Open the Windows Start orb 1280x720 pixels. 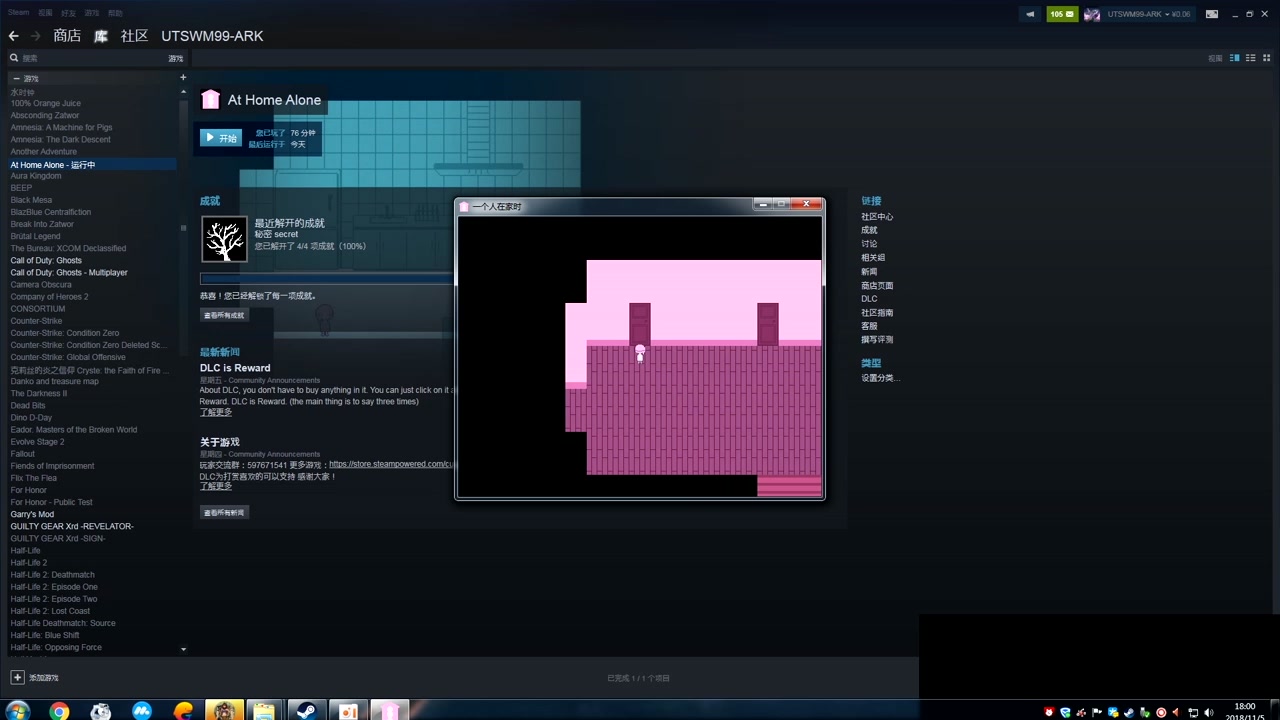click(17, 711)
